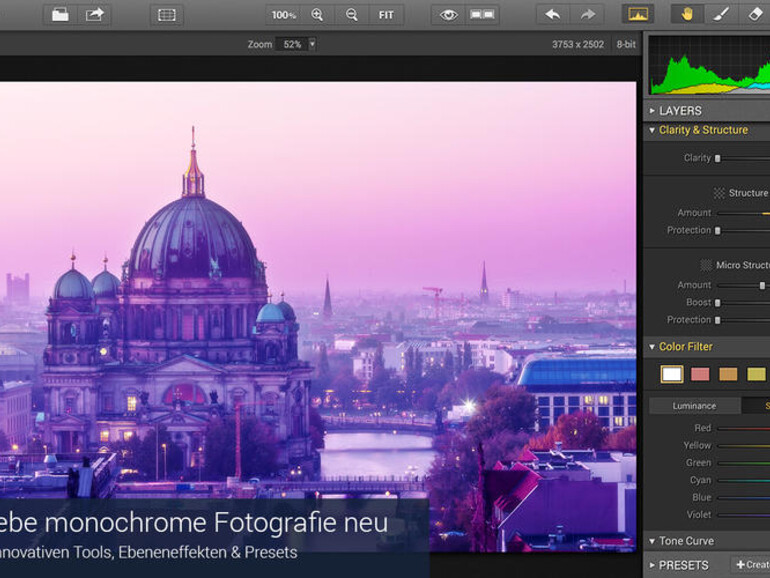This screenshot has width=770, height=578.
Task: Select the eraser tool
Action: click(x=755, y=15)
